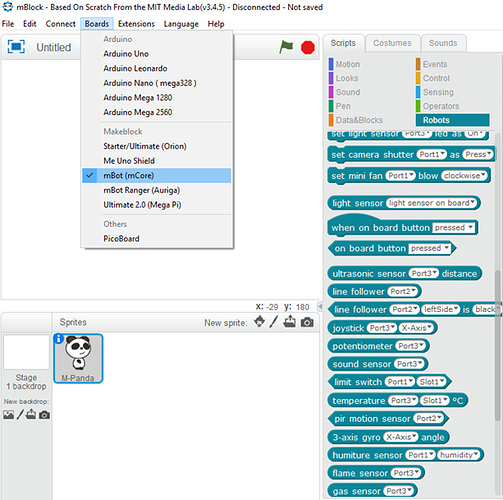Select mBot Ranger (Auriga) board option
Screen dimensions: 503x500
tap(142, 190)
